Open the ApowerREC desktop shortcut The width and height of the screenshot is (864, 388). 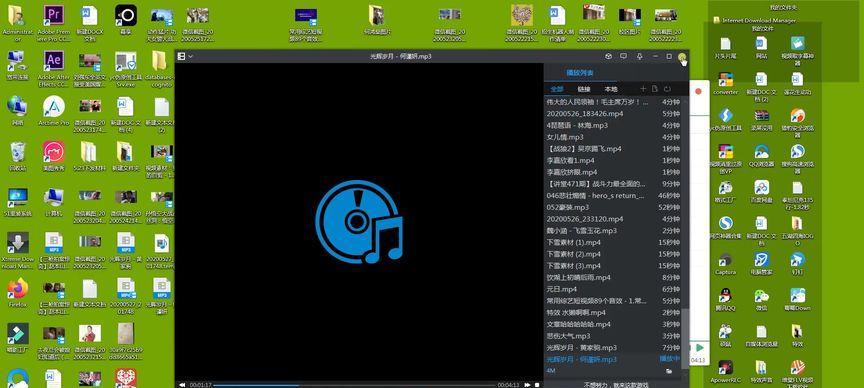[x=725, y=371]
